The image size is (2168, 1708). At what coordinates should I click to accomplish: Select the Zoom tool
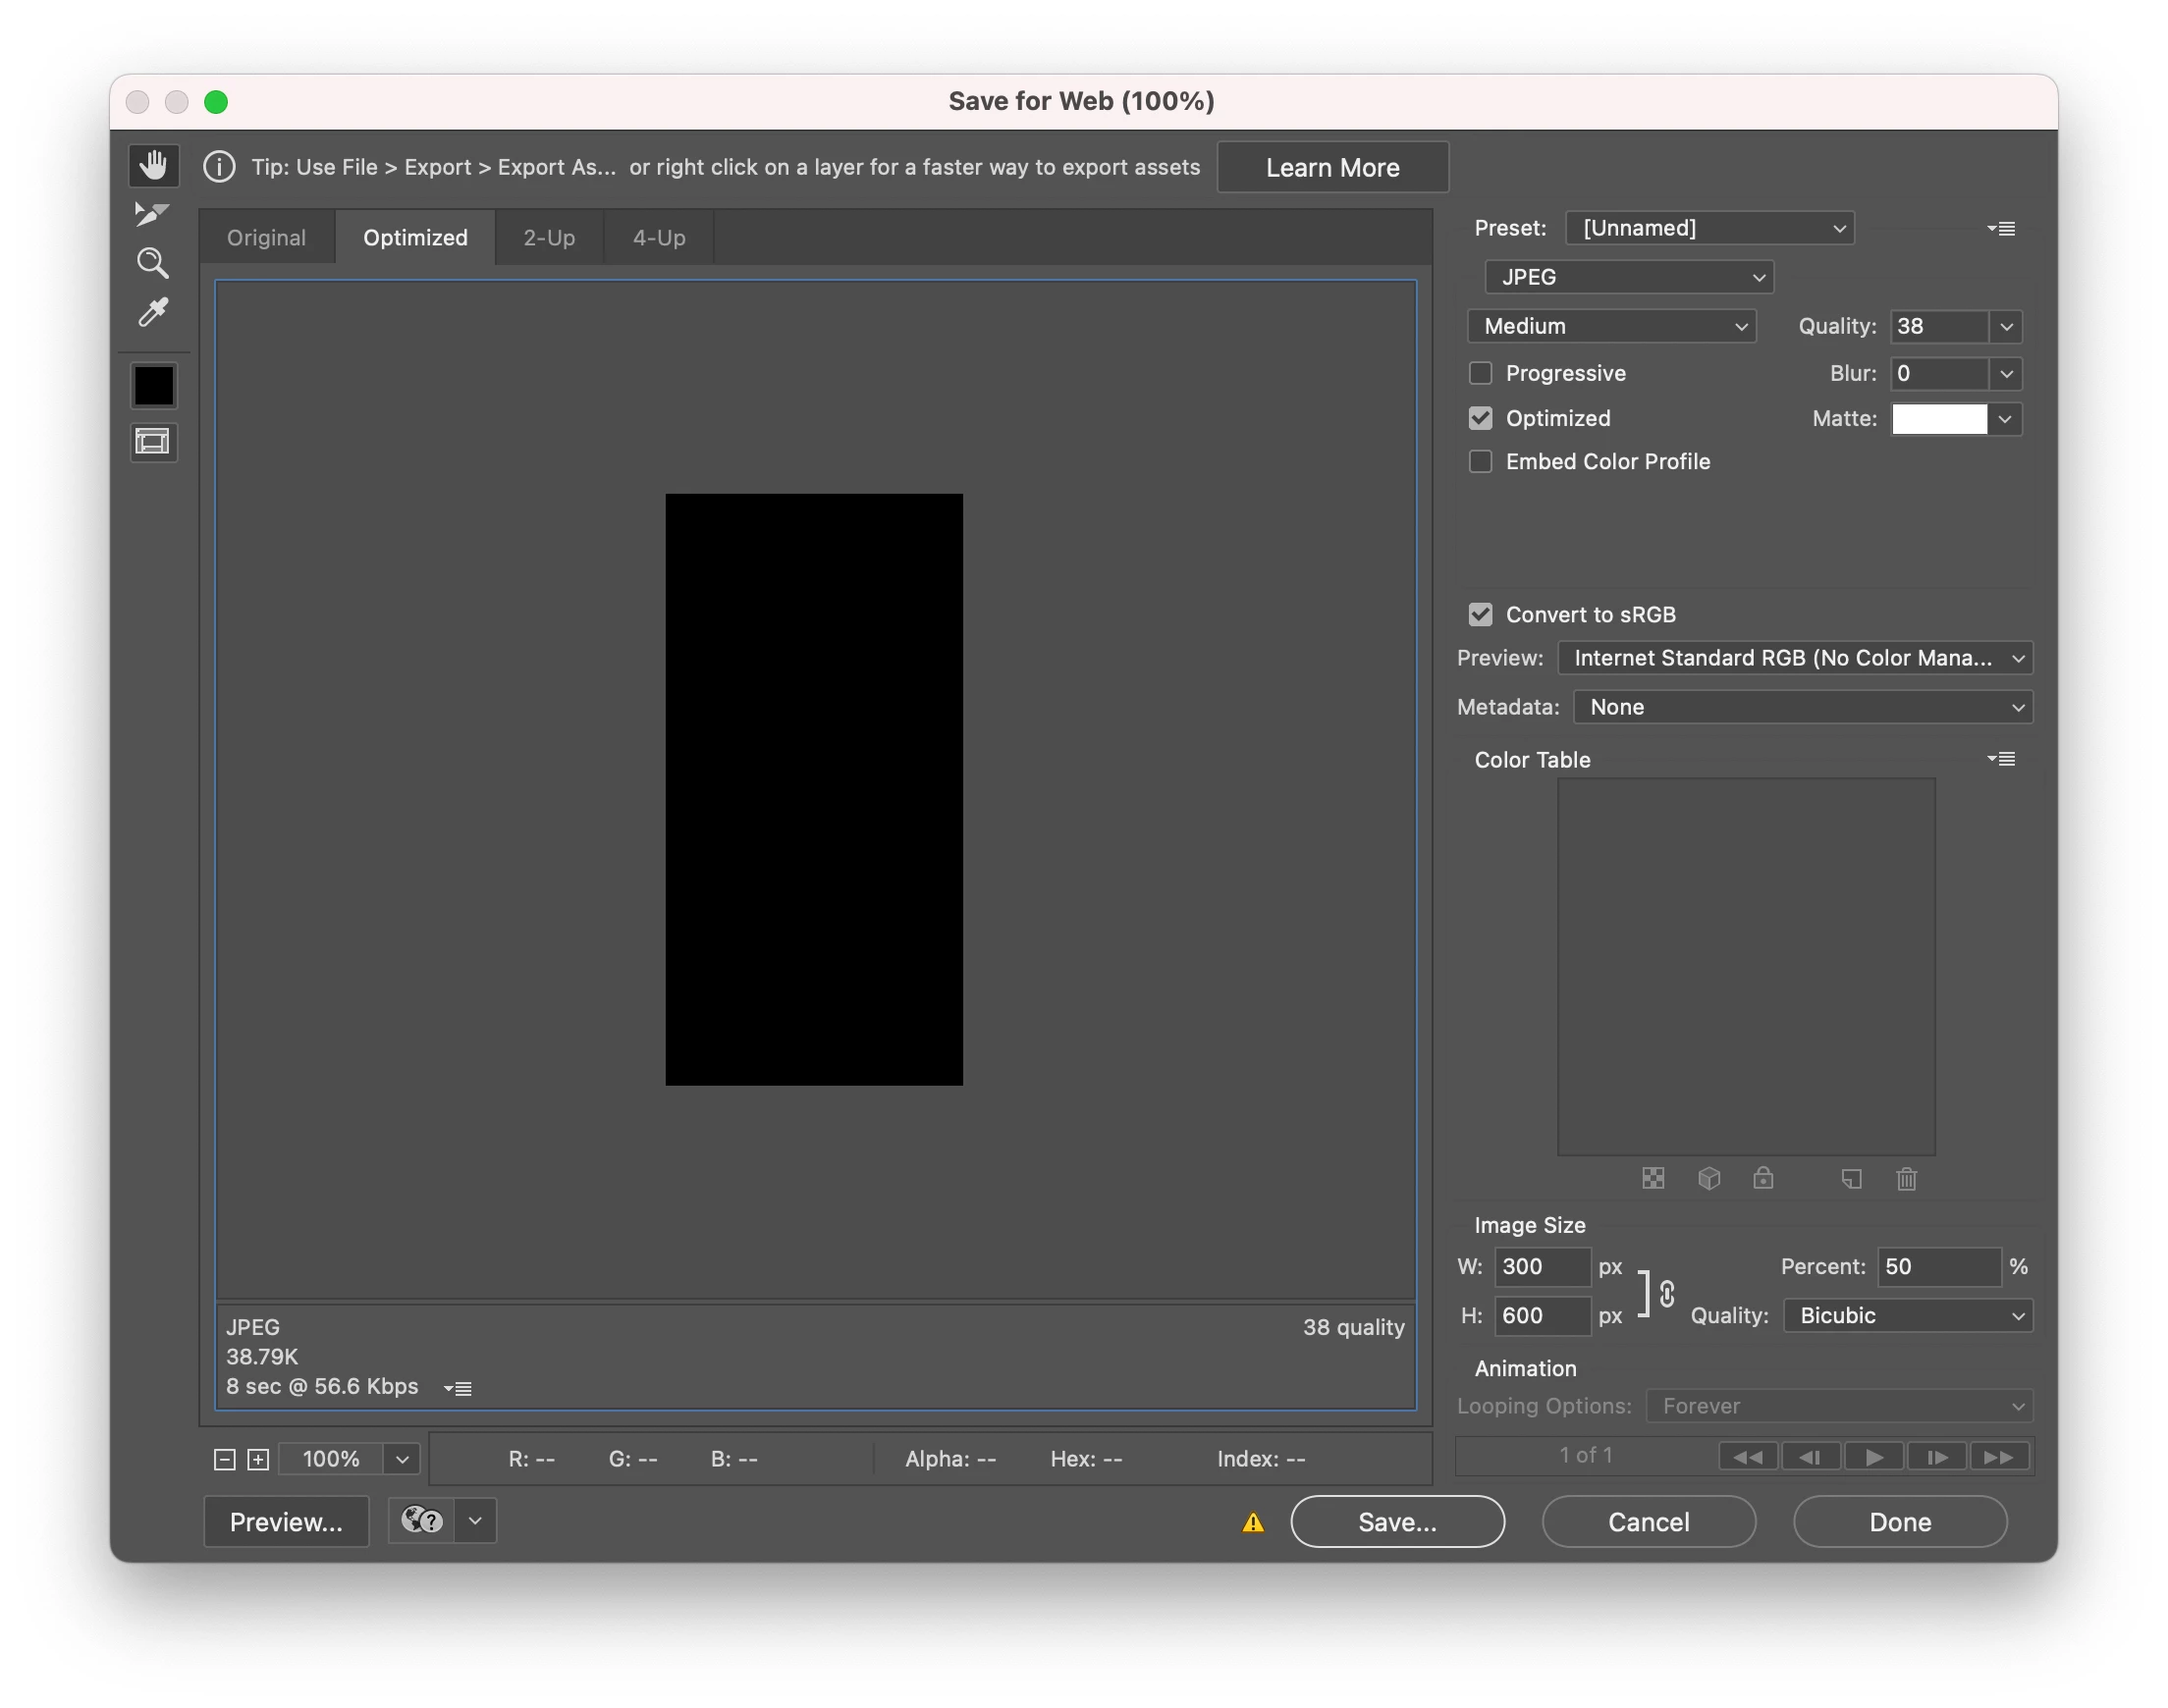(153, 263)
